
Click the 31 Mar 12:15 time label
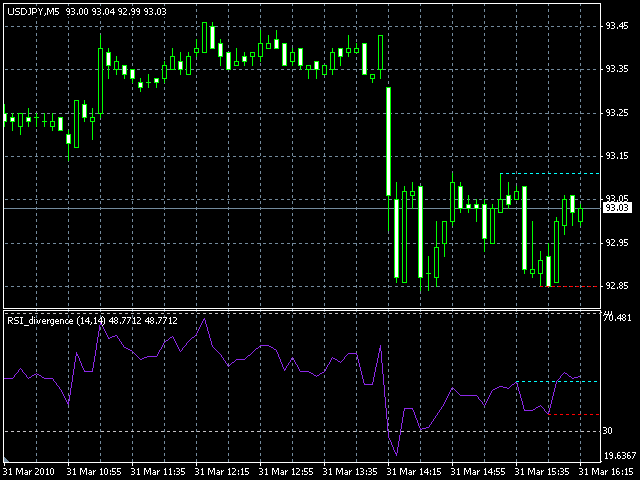pos(222,472)
